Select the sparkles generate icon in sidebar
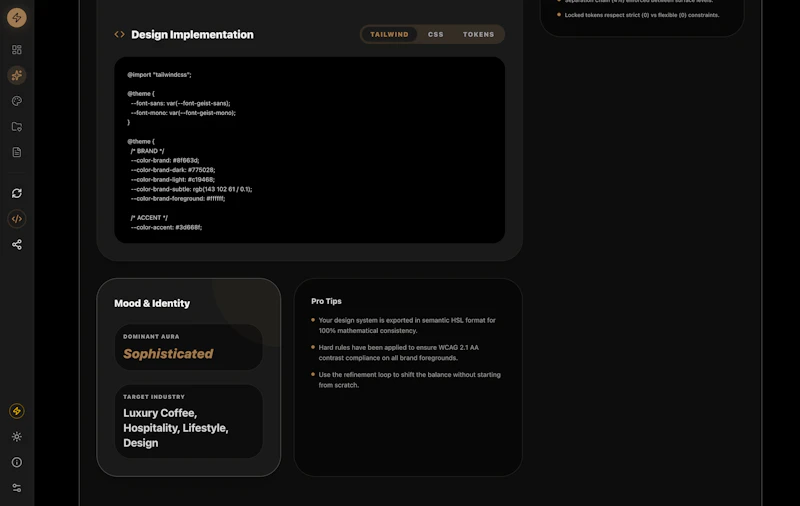Screen dimensions: 800x506 click(x=17, y=75)
